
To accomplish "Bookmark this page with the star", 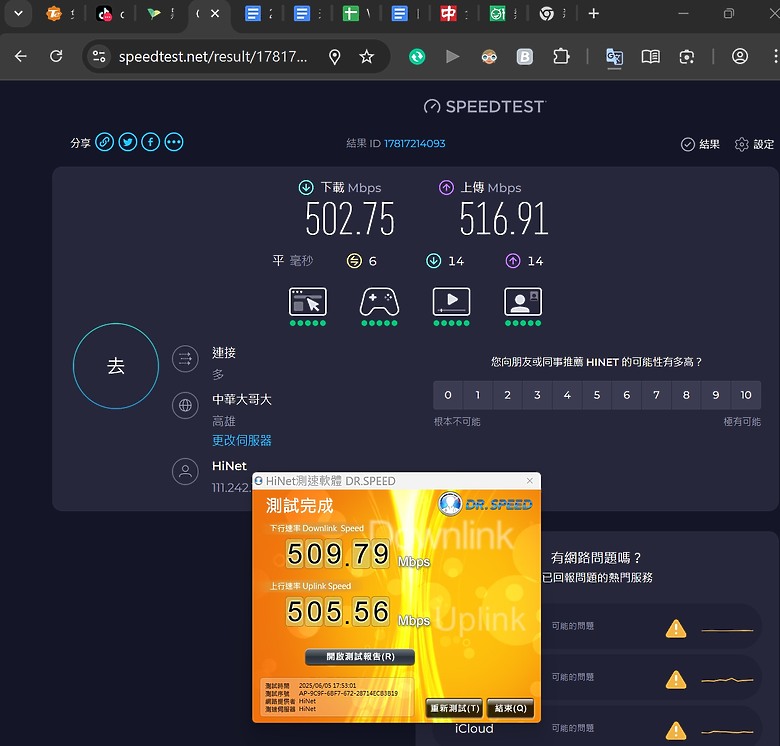I will (367, 57).
